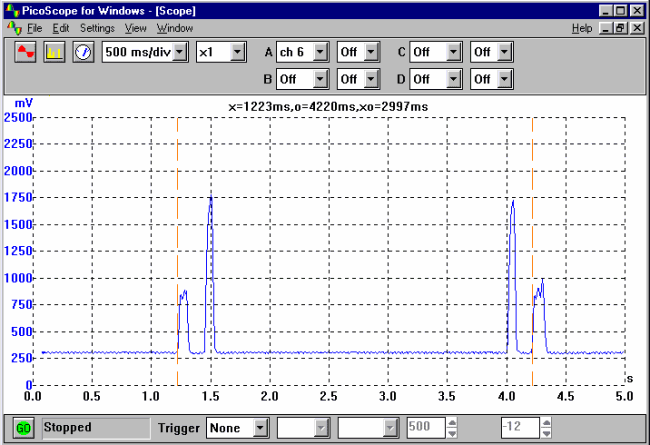Restore the inner Scope document window

pyautogui.click(x=622, y=29)
